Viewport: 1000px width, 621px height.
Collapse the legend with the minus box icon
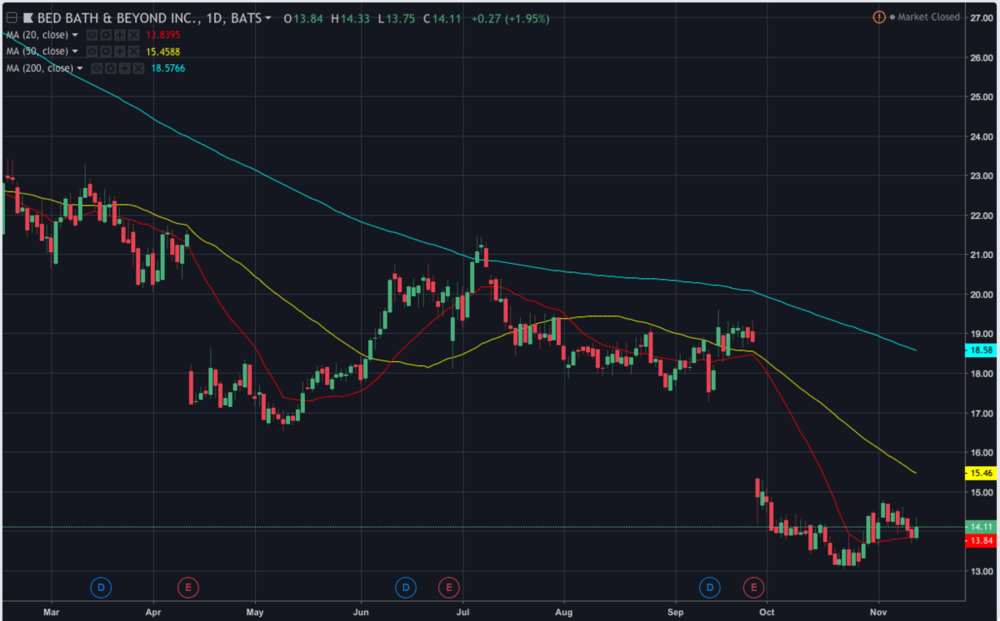(11, 18)
